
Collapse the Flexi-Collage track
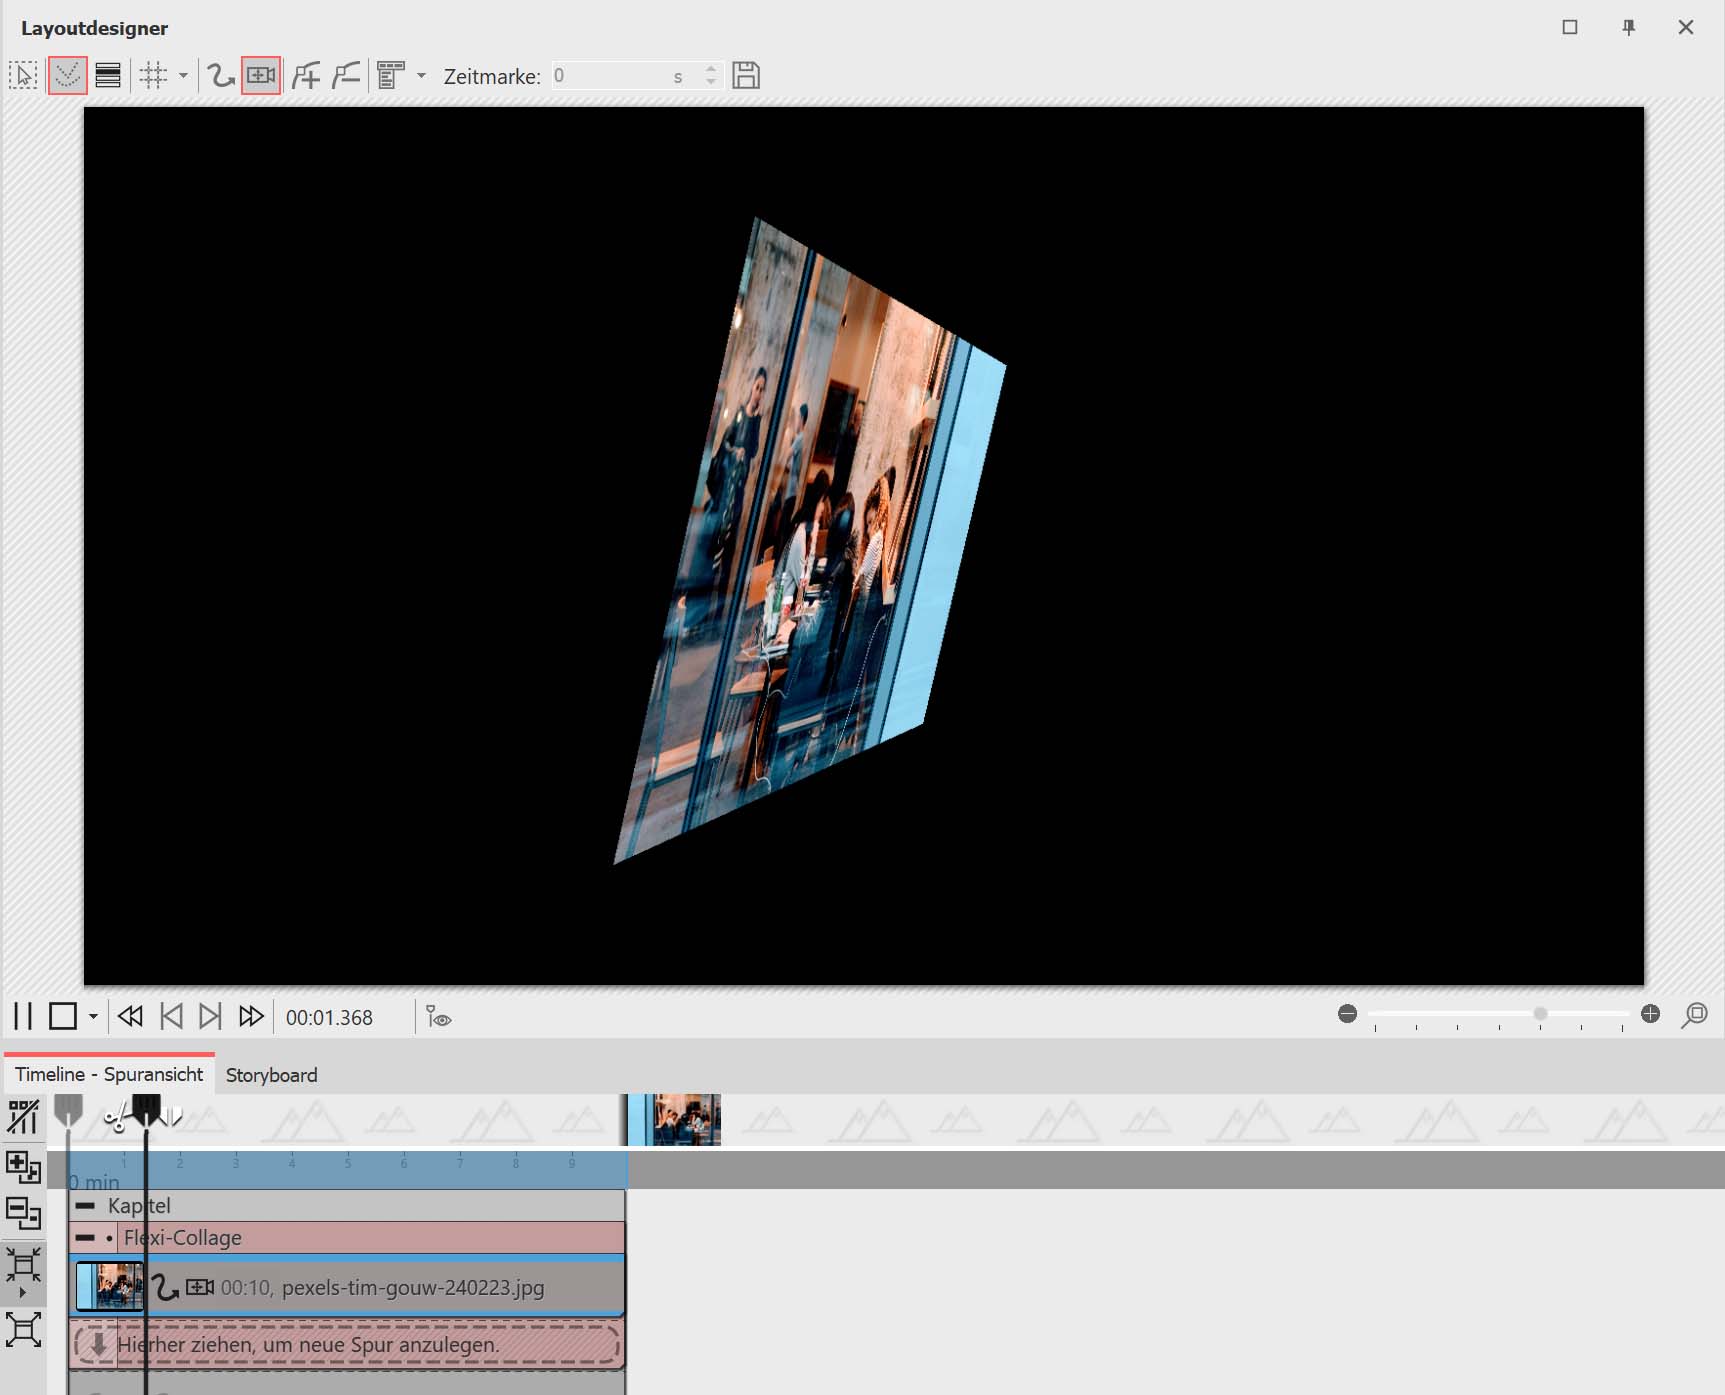(86, 1238)
